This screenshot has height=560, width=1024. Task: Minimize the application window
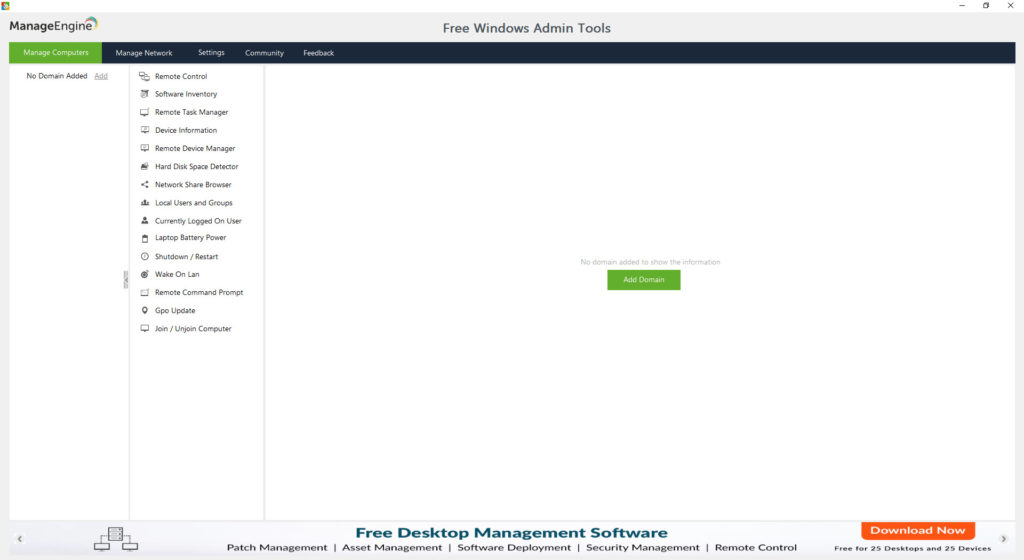(962, 5)
